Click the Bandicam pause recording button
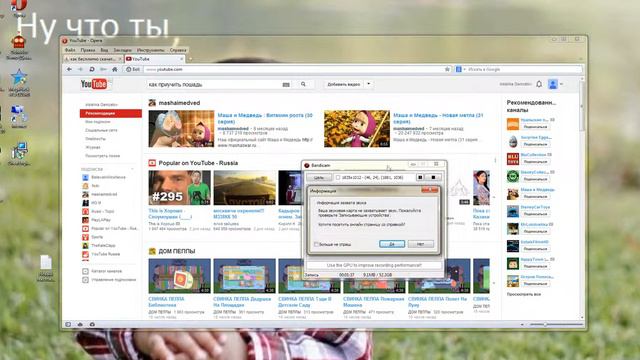The image size is (640, 360). pyautogui.click(x=420, y=178)
